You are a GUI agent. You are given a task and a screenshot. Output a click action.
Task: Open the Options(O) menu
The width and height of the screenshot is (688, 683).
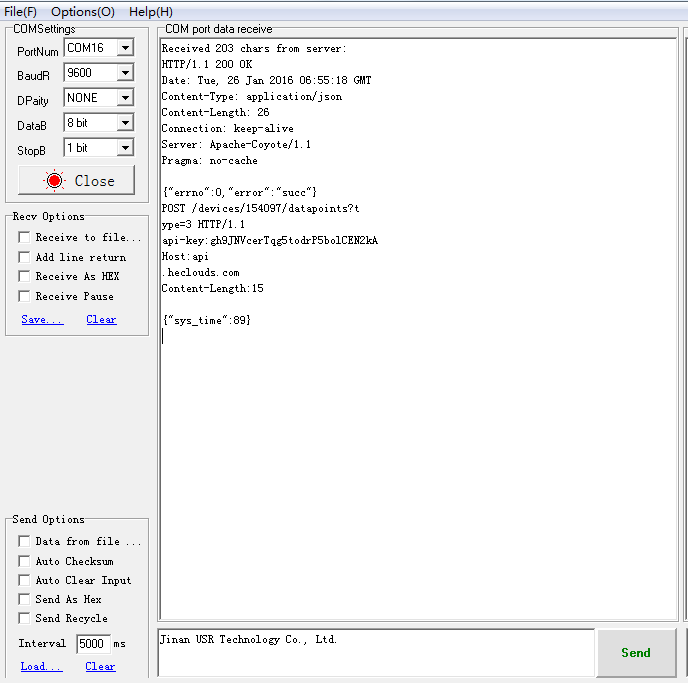pyautogui.click(x=82, y=11)
